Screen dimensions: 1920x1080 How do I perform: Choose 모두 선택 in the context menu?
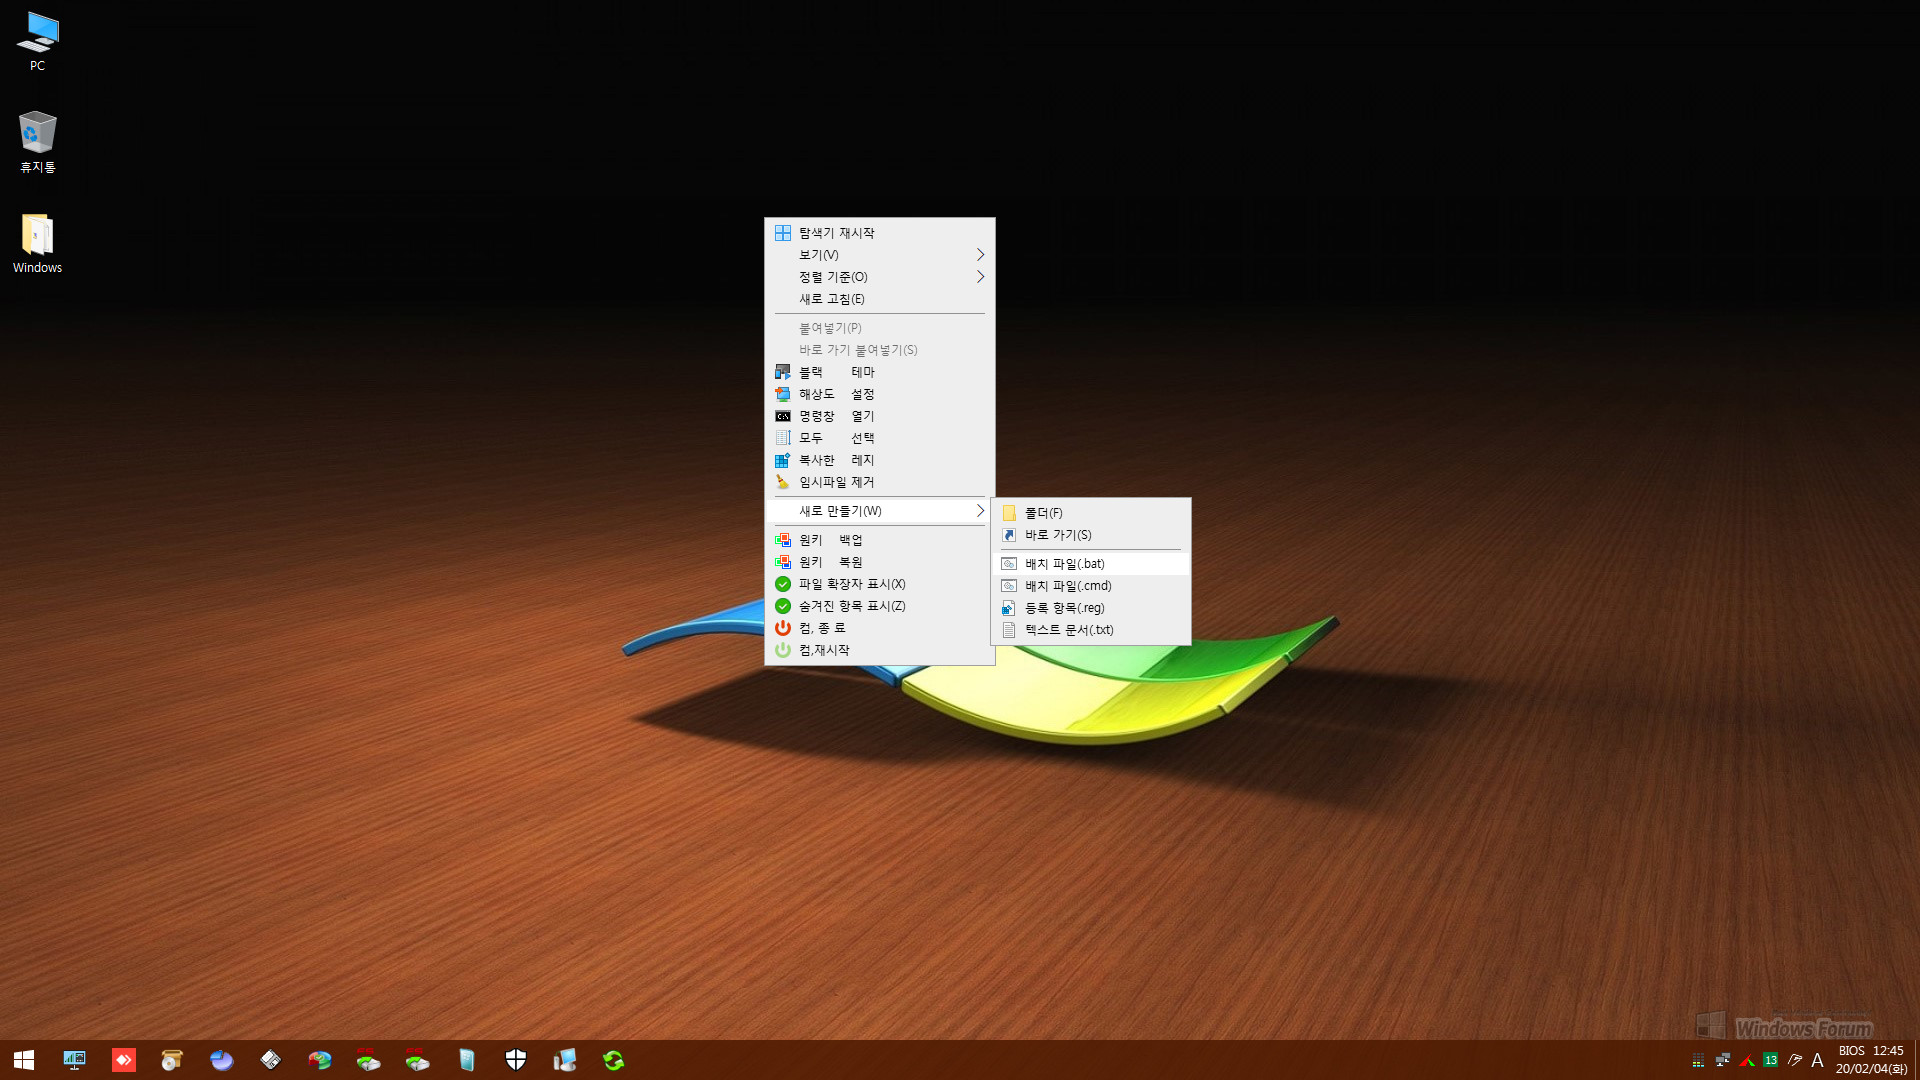point(879,438)
